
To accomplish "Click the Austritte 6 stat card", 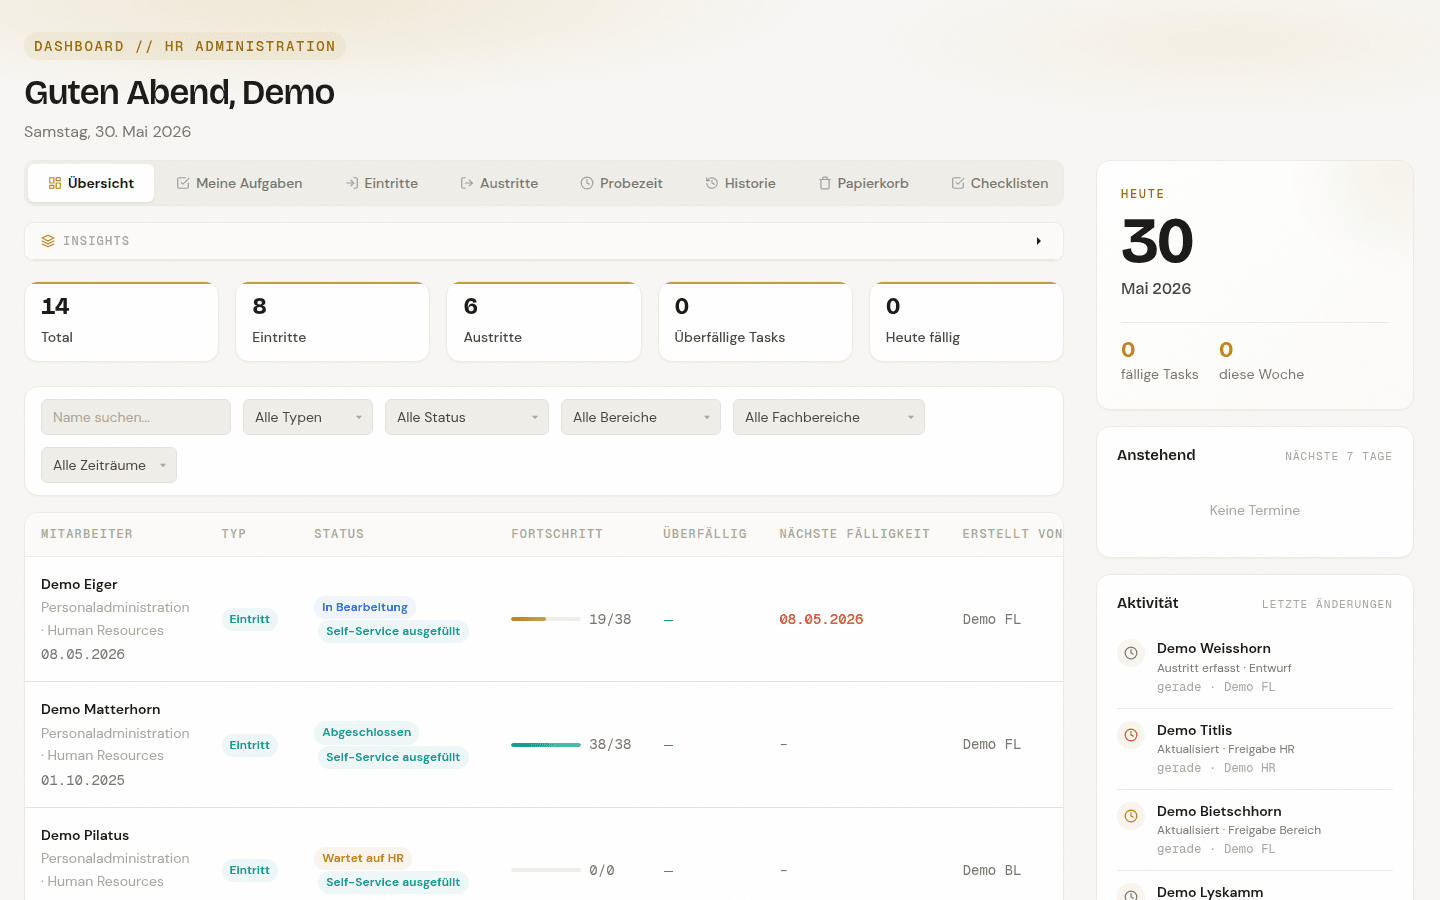I will point(544,321).
